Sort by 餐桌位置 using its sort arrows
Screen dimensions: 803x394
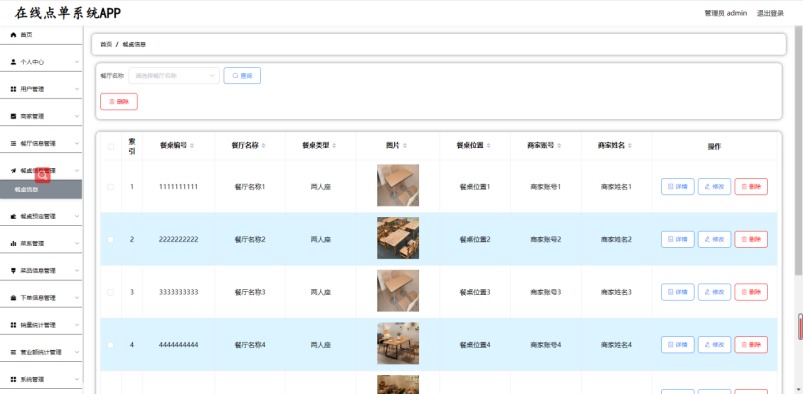coord(488,146)
